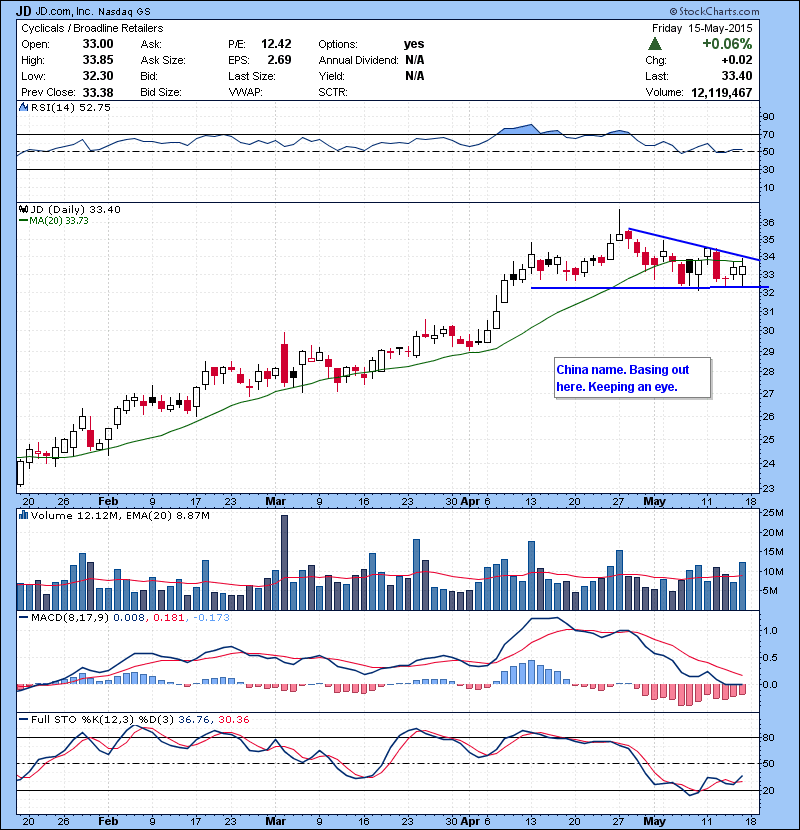The height and width of the screenshot is (830, 800).
Task: Click the 25M label on the volume axis
Action: (x=772, y=512)
